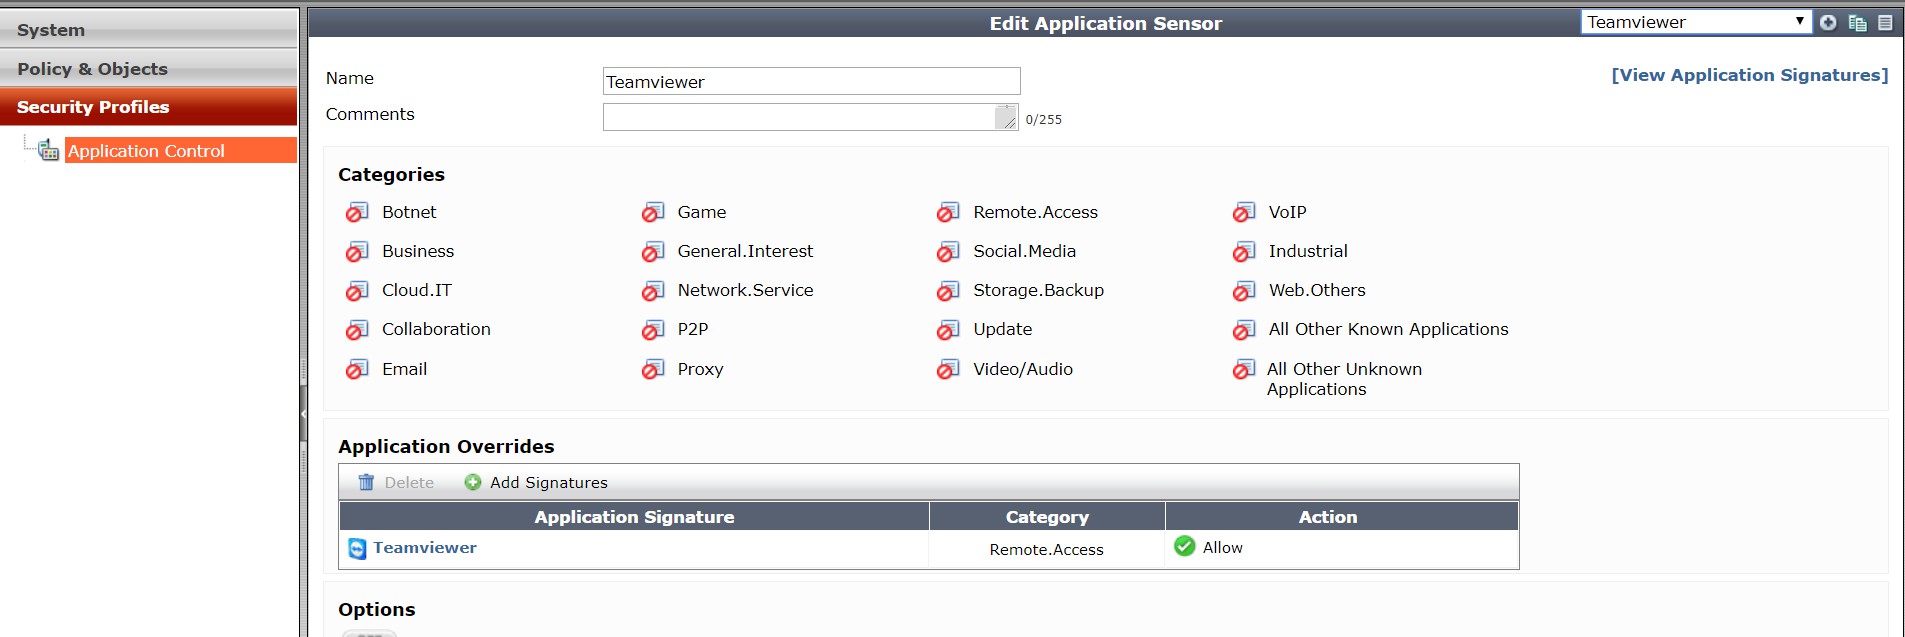
Task: Click the Storage.Backup category block icon
Action: (948, 291)
